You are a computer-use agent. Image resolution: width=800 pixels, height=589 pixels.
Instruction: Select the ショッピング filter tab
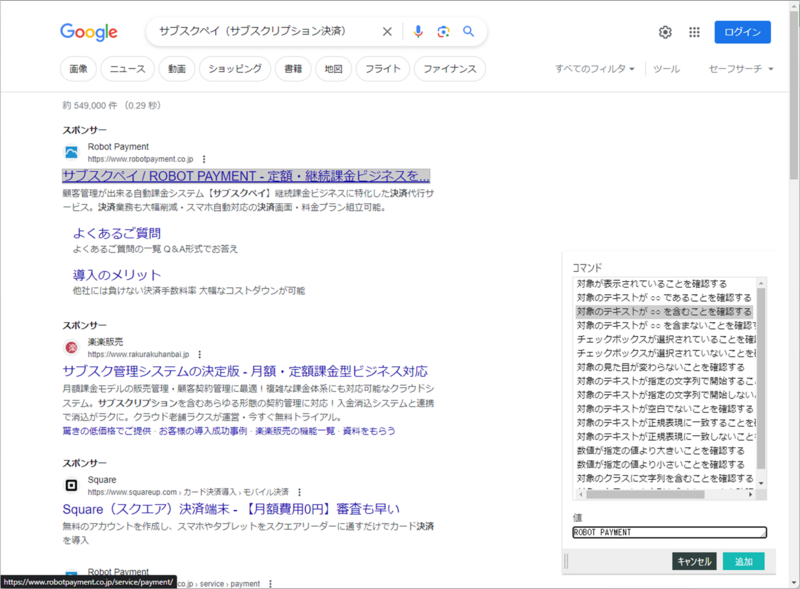point(235,69)
